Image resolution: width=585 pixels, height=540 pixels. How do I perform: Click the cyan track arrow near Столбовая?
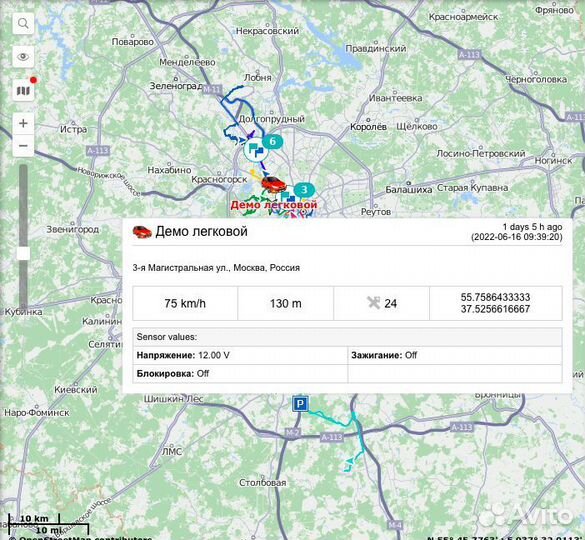(349, 462)
